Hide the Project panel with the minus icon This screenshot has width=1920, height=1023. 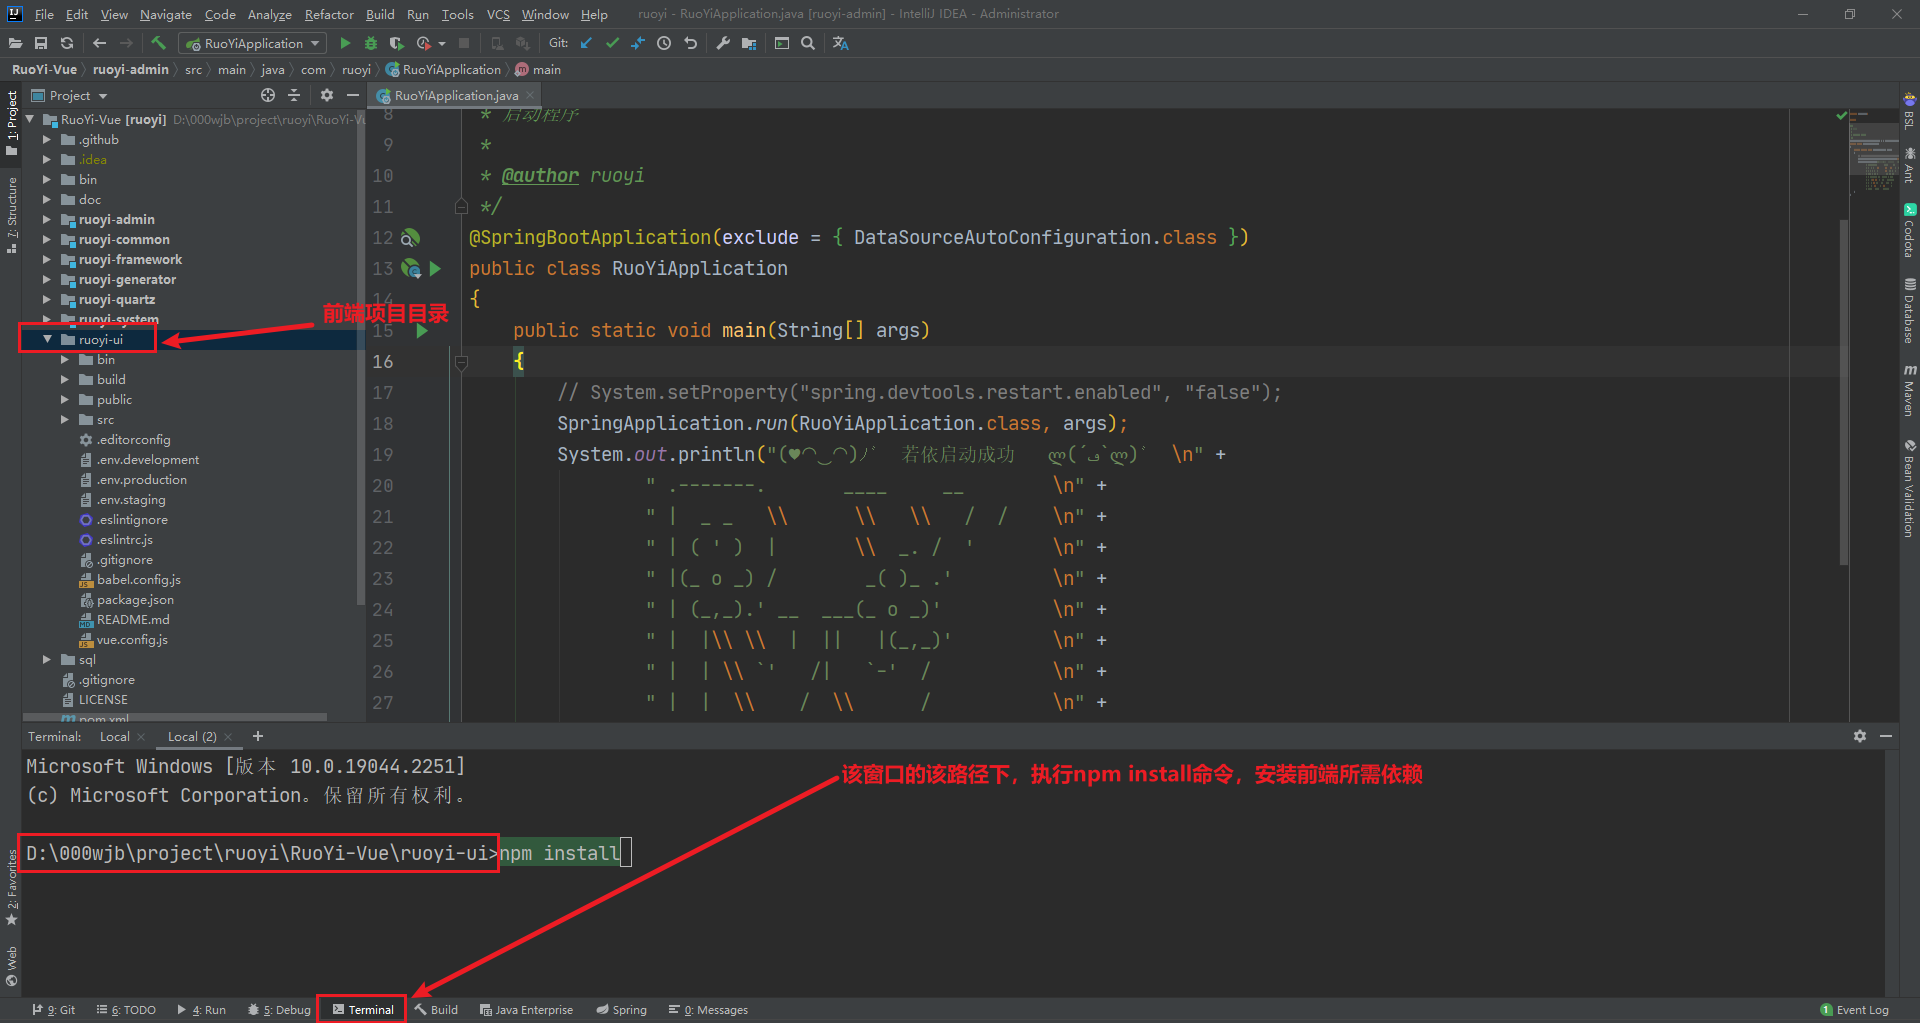pos(353,95)
